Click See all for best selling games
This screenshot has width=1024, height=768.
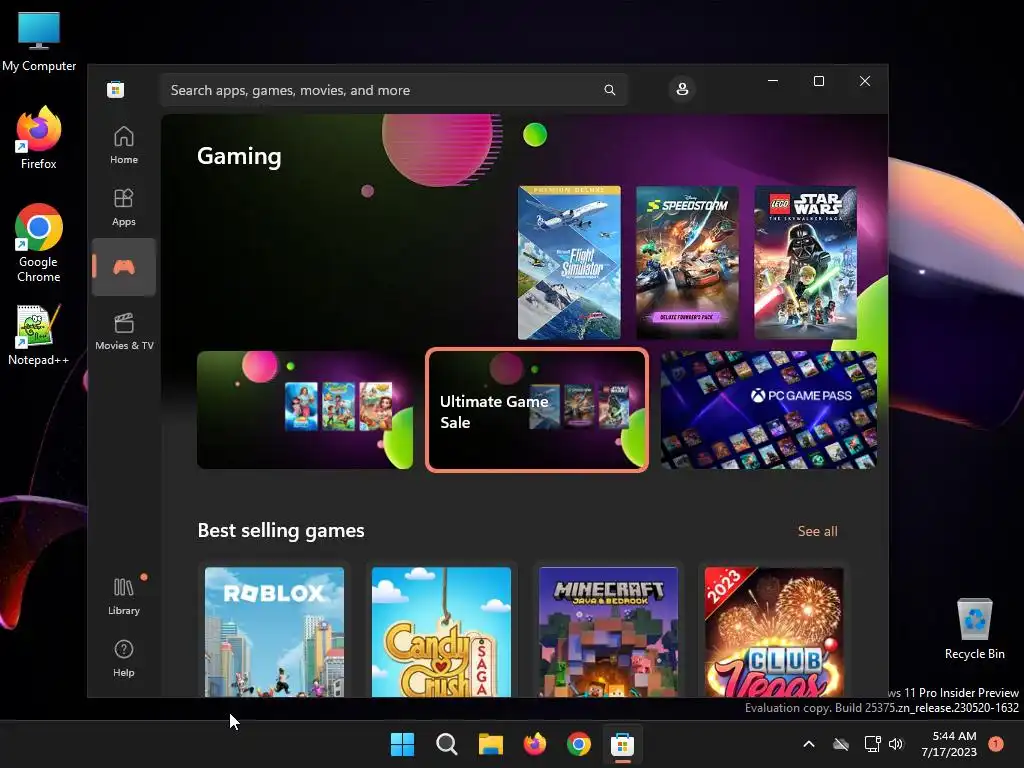coord(817,531)
